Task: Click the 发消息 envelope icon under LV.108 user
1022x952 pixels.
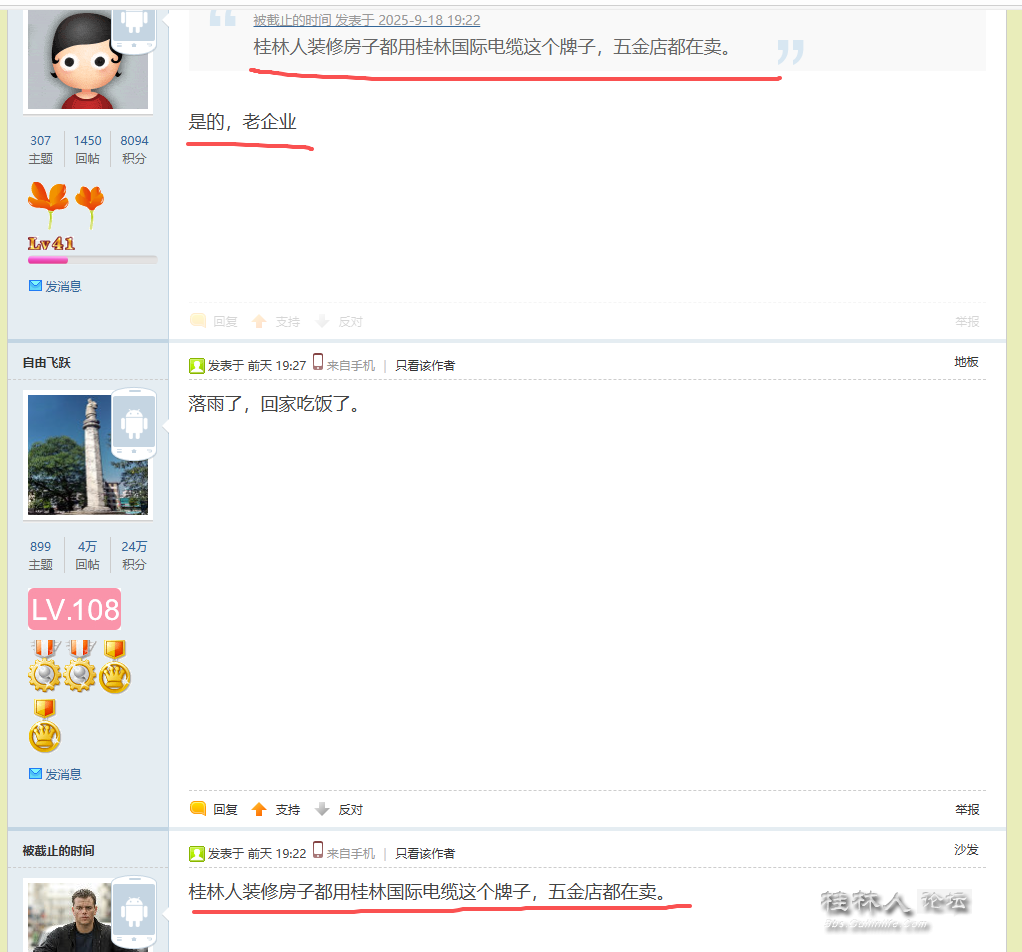Action: (x=35, y=773)
